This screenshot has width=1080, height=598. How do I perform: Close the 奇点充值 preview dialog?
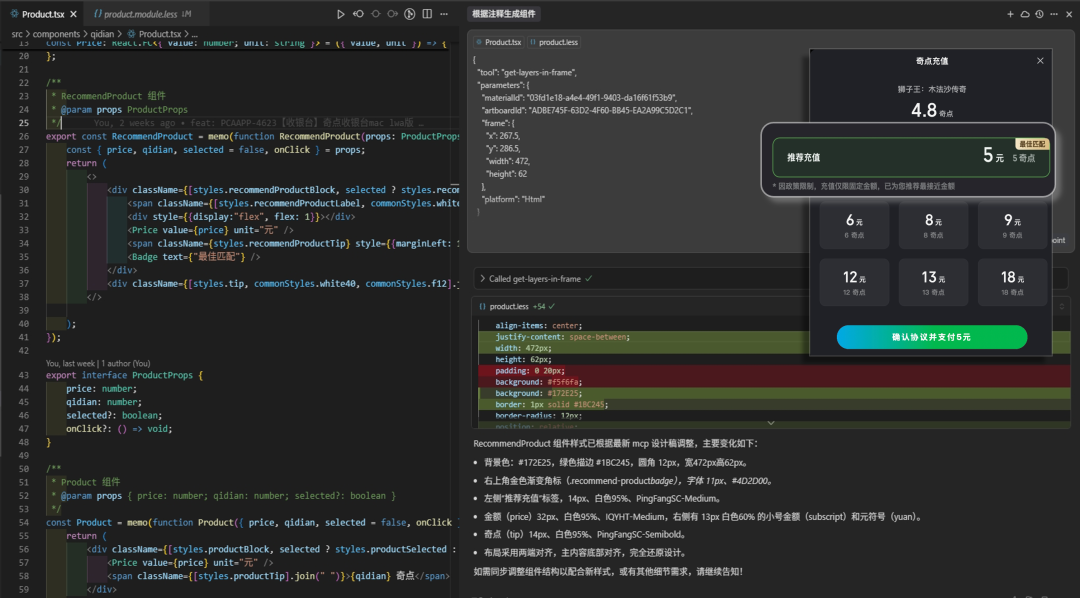[1040, 61]
